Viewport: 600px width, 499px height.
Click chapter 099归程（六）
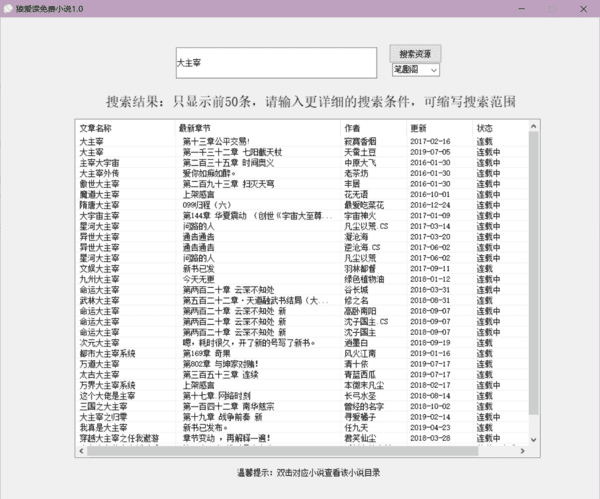[x=207, y=205]
